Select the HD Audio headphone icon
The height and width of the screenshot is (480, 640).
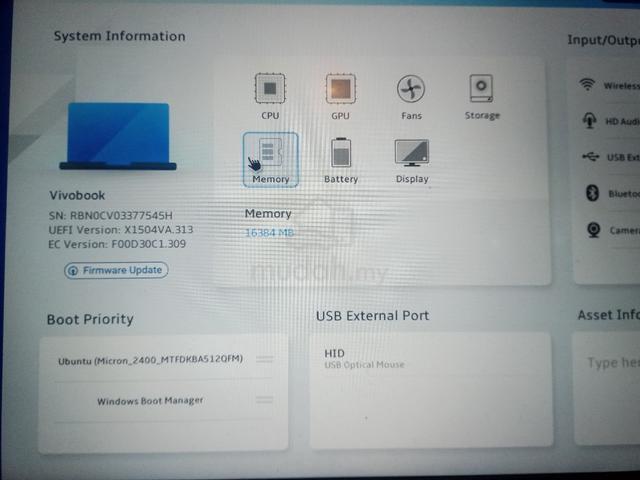pyautogui.click(x=589, y=120)
